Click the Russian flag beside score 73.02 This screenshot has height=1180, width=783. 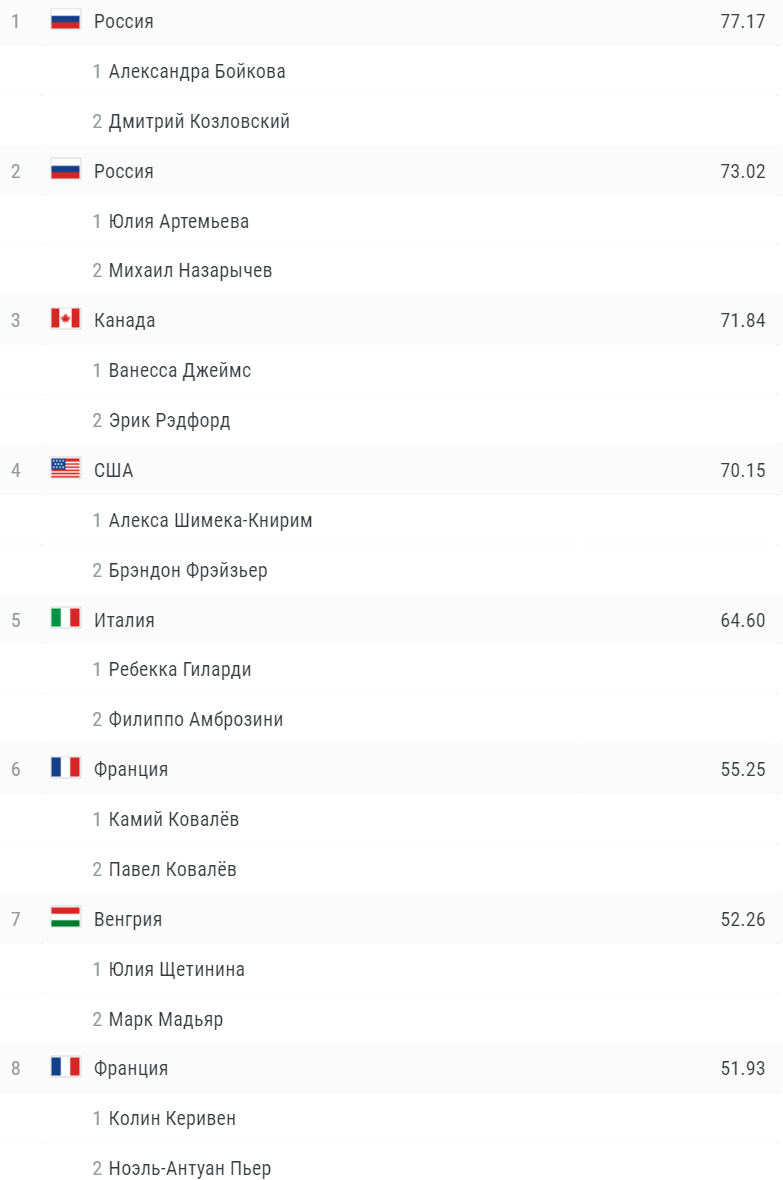pos(65,170)
